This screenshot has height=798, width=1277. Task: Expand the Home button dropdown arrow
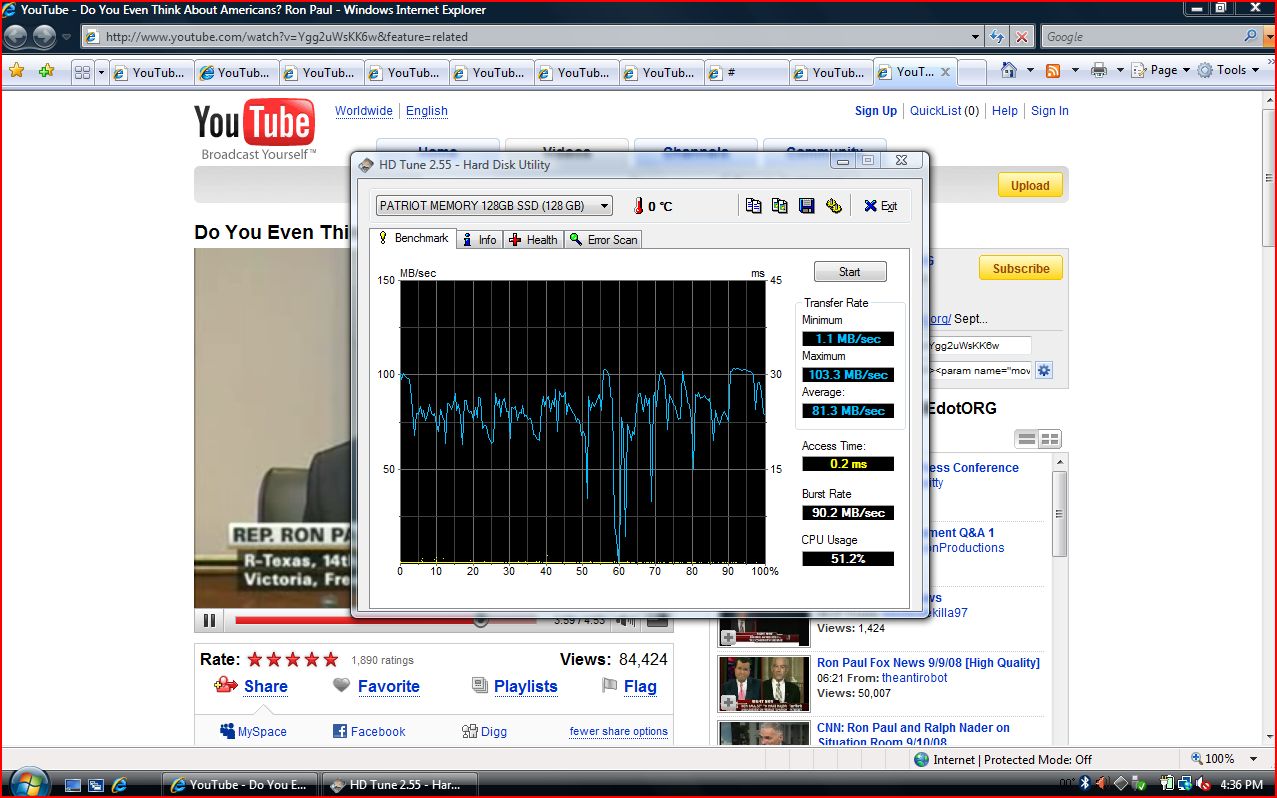pyautogui.click(x=1029, y=70)
